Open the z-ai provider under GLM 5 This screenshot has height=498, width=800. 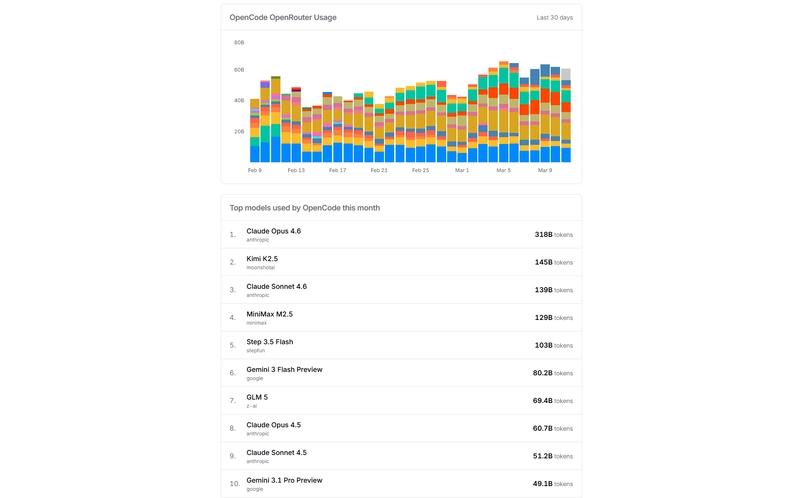[251, 406]
